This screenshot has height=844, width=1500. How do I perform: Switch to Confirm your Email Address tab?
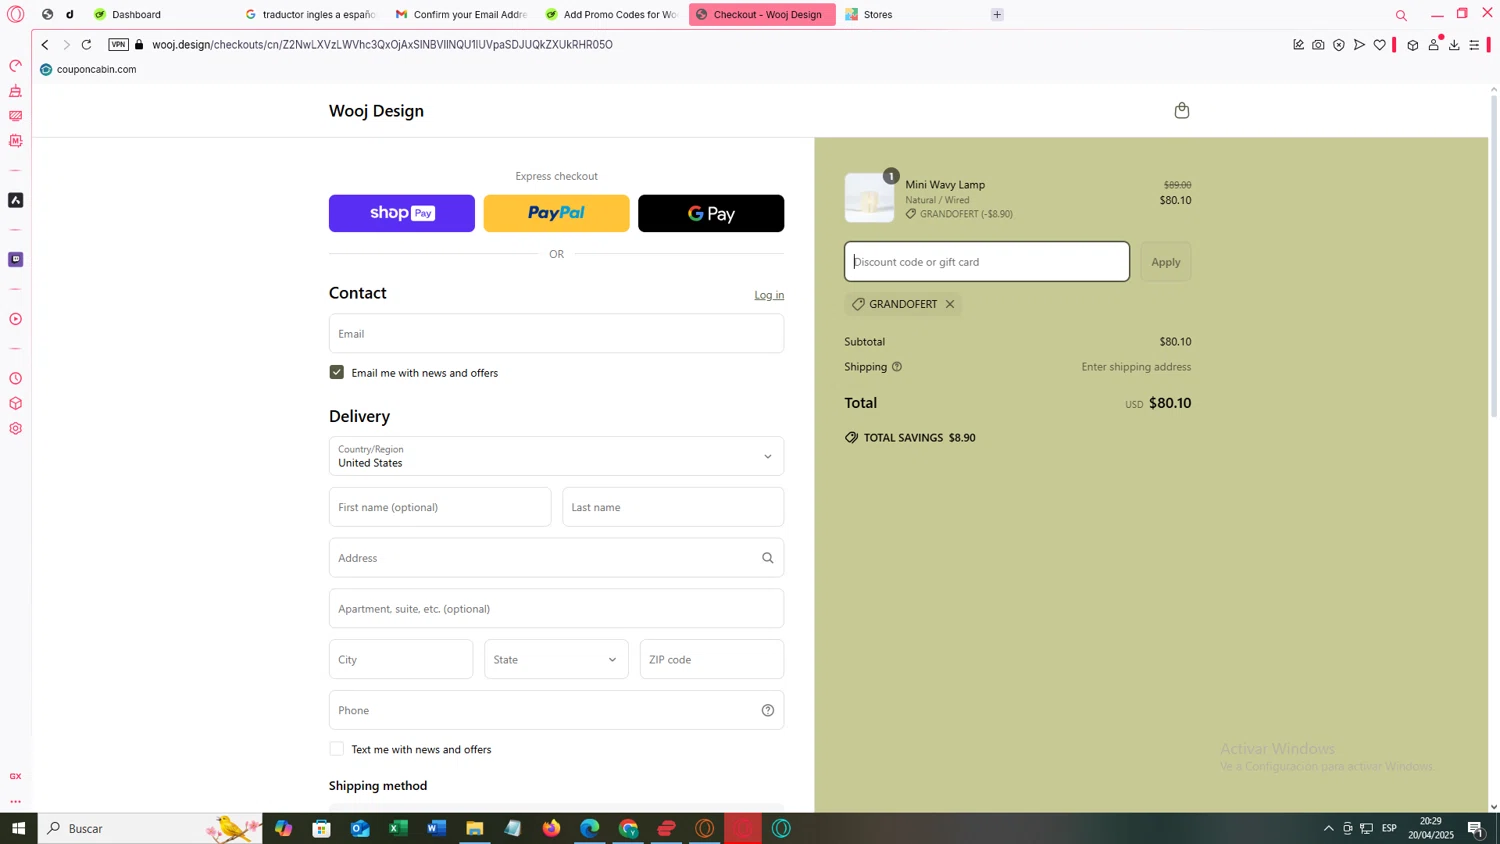[462, 15]
